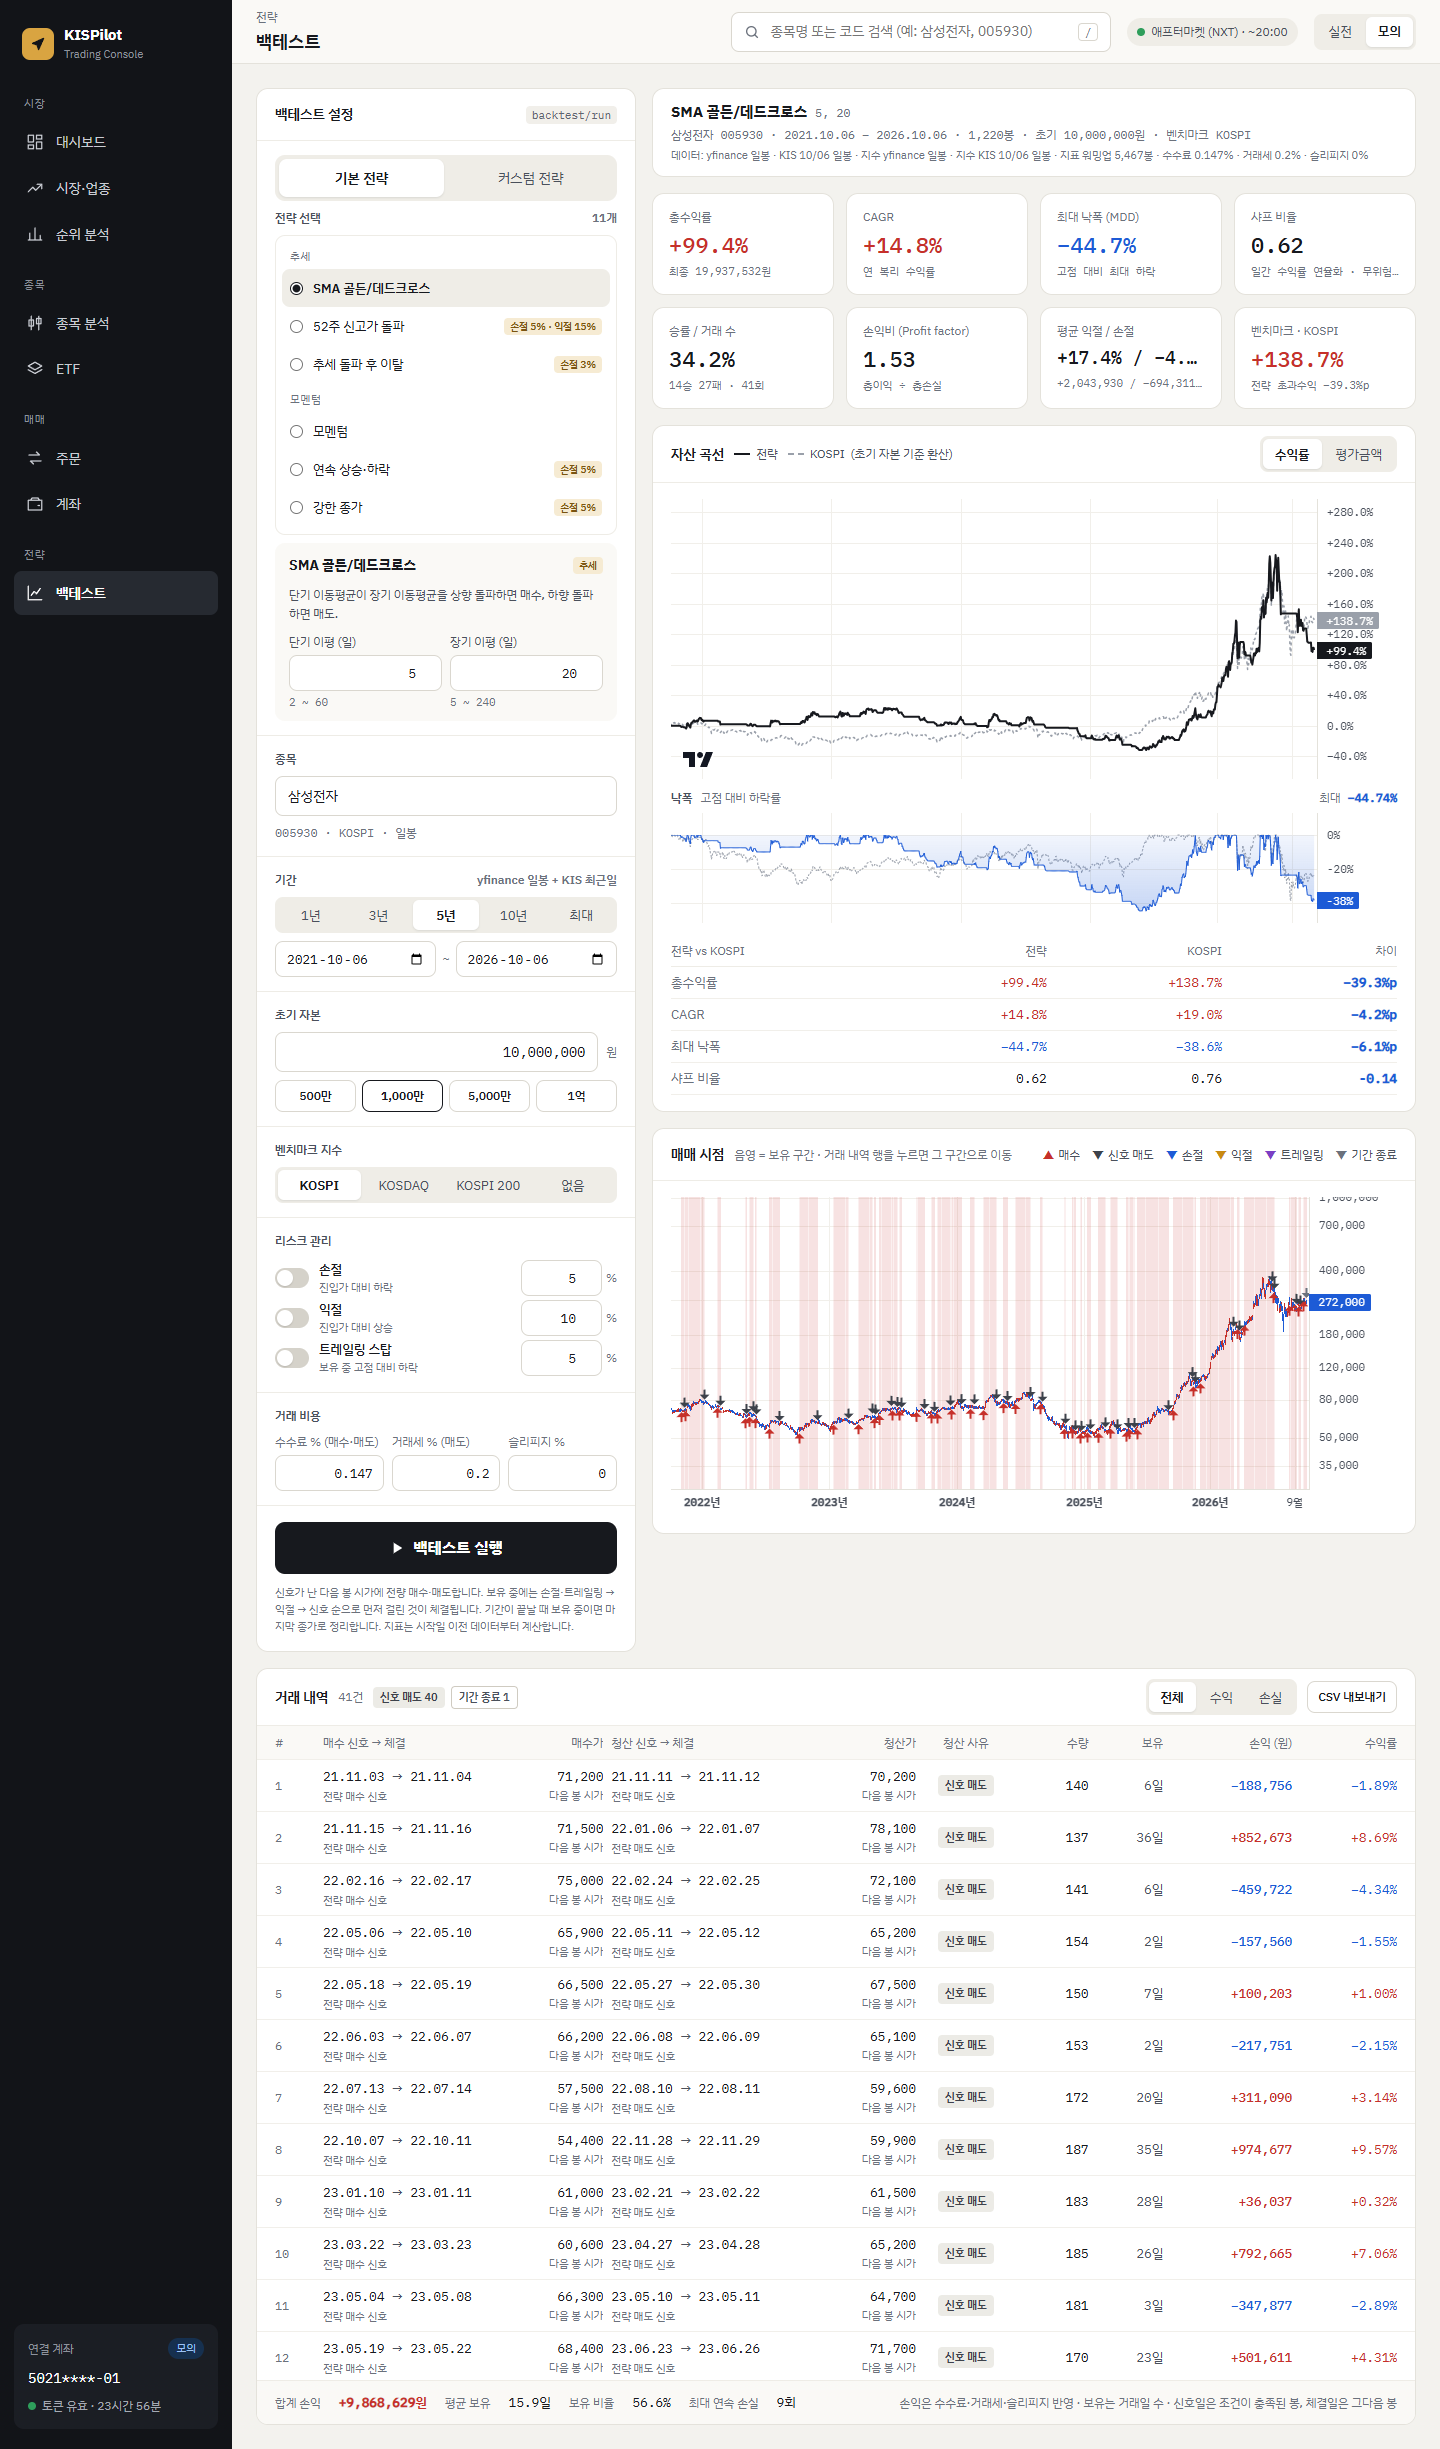Open the end date calendar picker icon
Image resolution: width=1440 pixels, height=2449 pixels.
598,959
